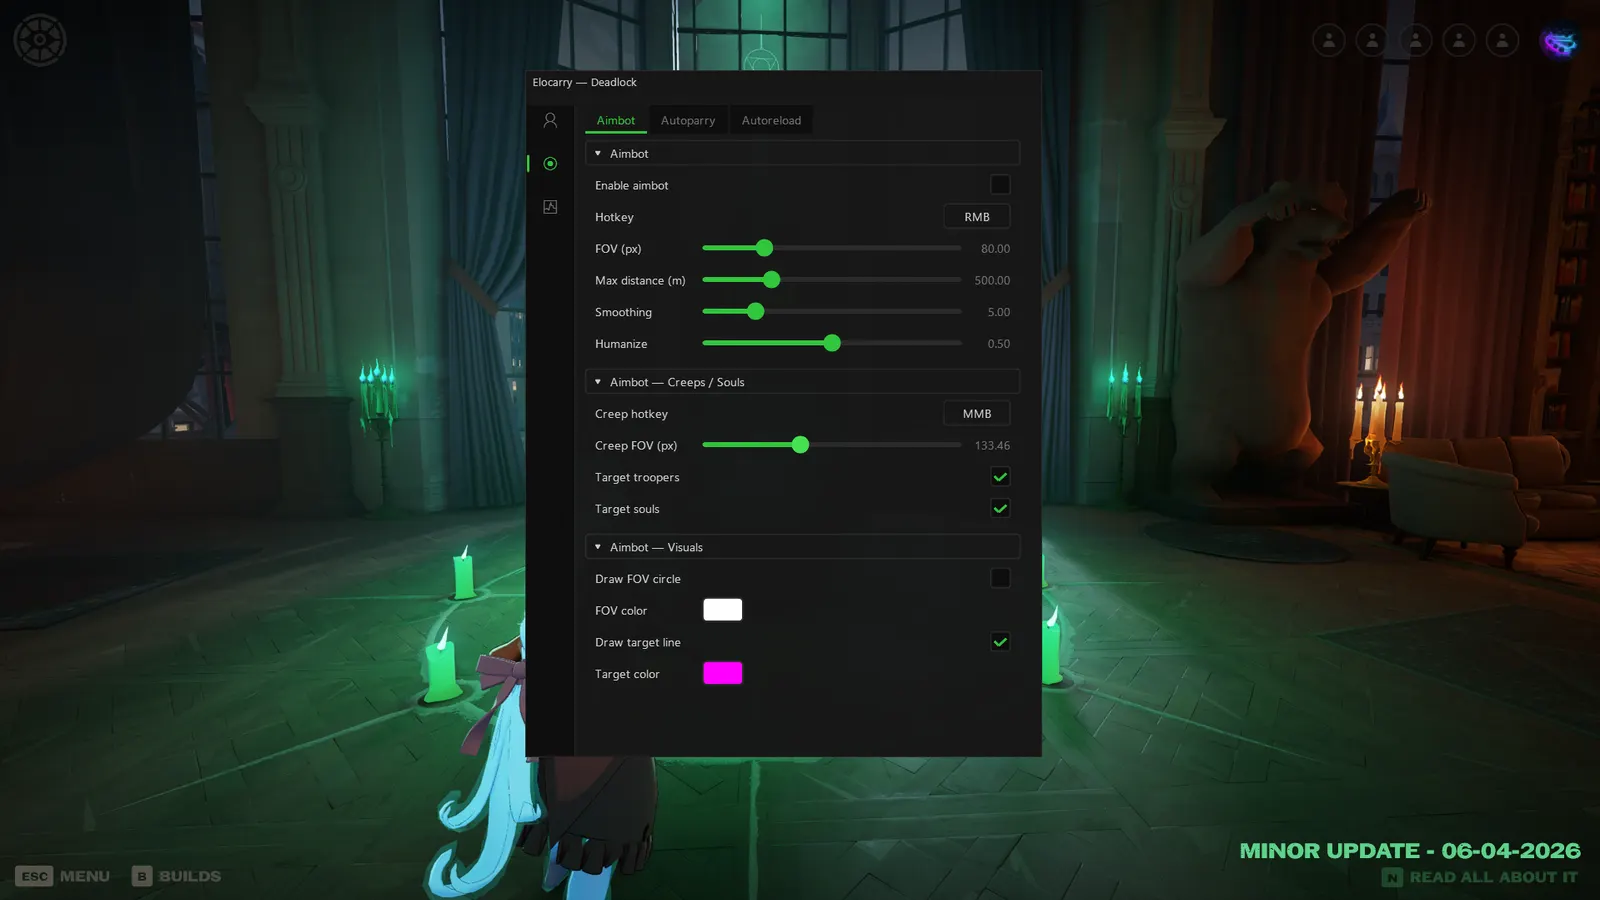Select the aimbot target sidebar icon
The height and width of the screenshot is (900, 1600).
(550, 163)
